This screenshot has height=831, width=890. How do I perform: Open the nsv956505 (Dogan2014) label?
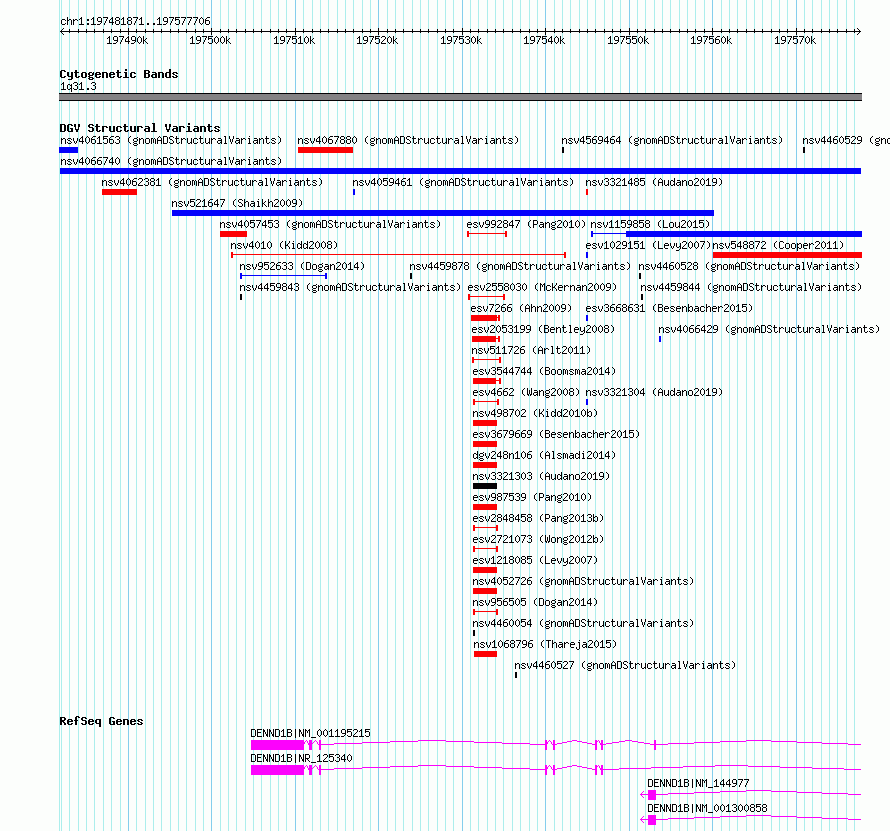coord(535,602)
